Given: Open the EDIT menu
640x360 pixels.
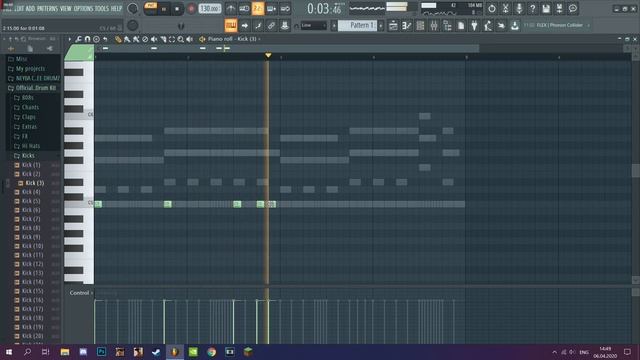Looking at the screenshot, I should click(19, 9).
